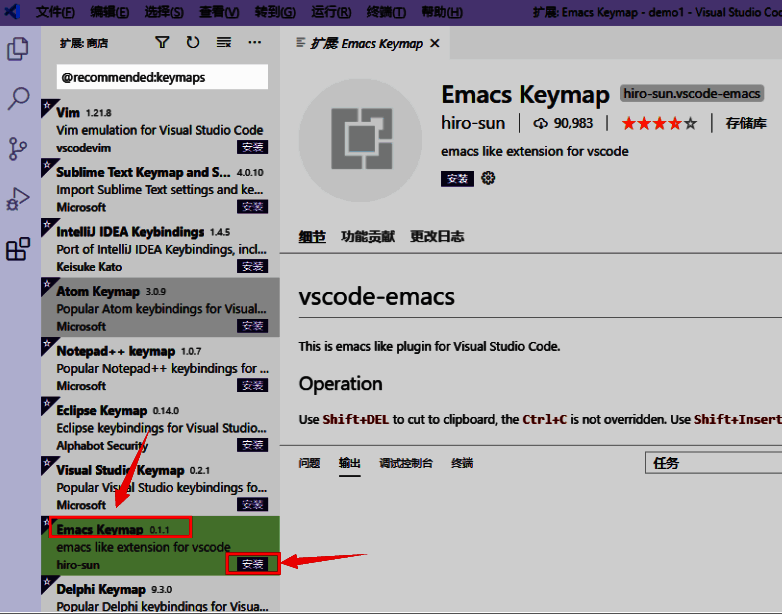782x615 pixels.
Task: Click the filter extensions funnel icon
Action: point(163,43)
